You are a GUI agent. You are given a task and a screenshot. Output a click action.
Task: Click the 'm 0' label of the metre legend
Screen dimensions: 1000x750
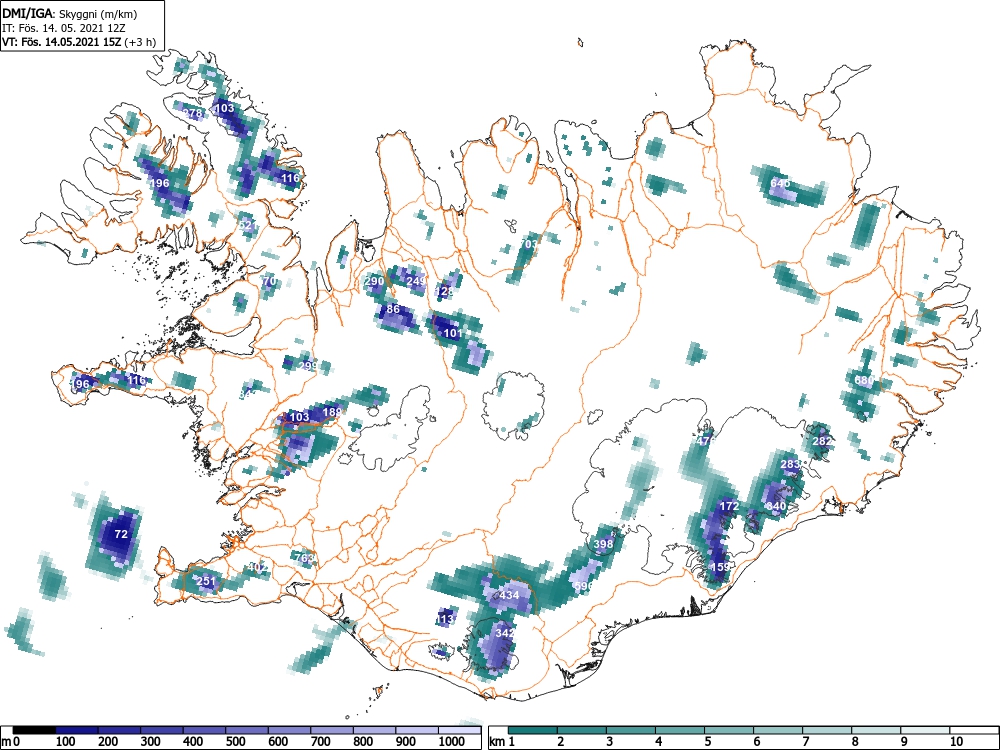coord(11,742)
